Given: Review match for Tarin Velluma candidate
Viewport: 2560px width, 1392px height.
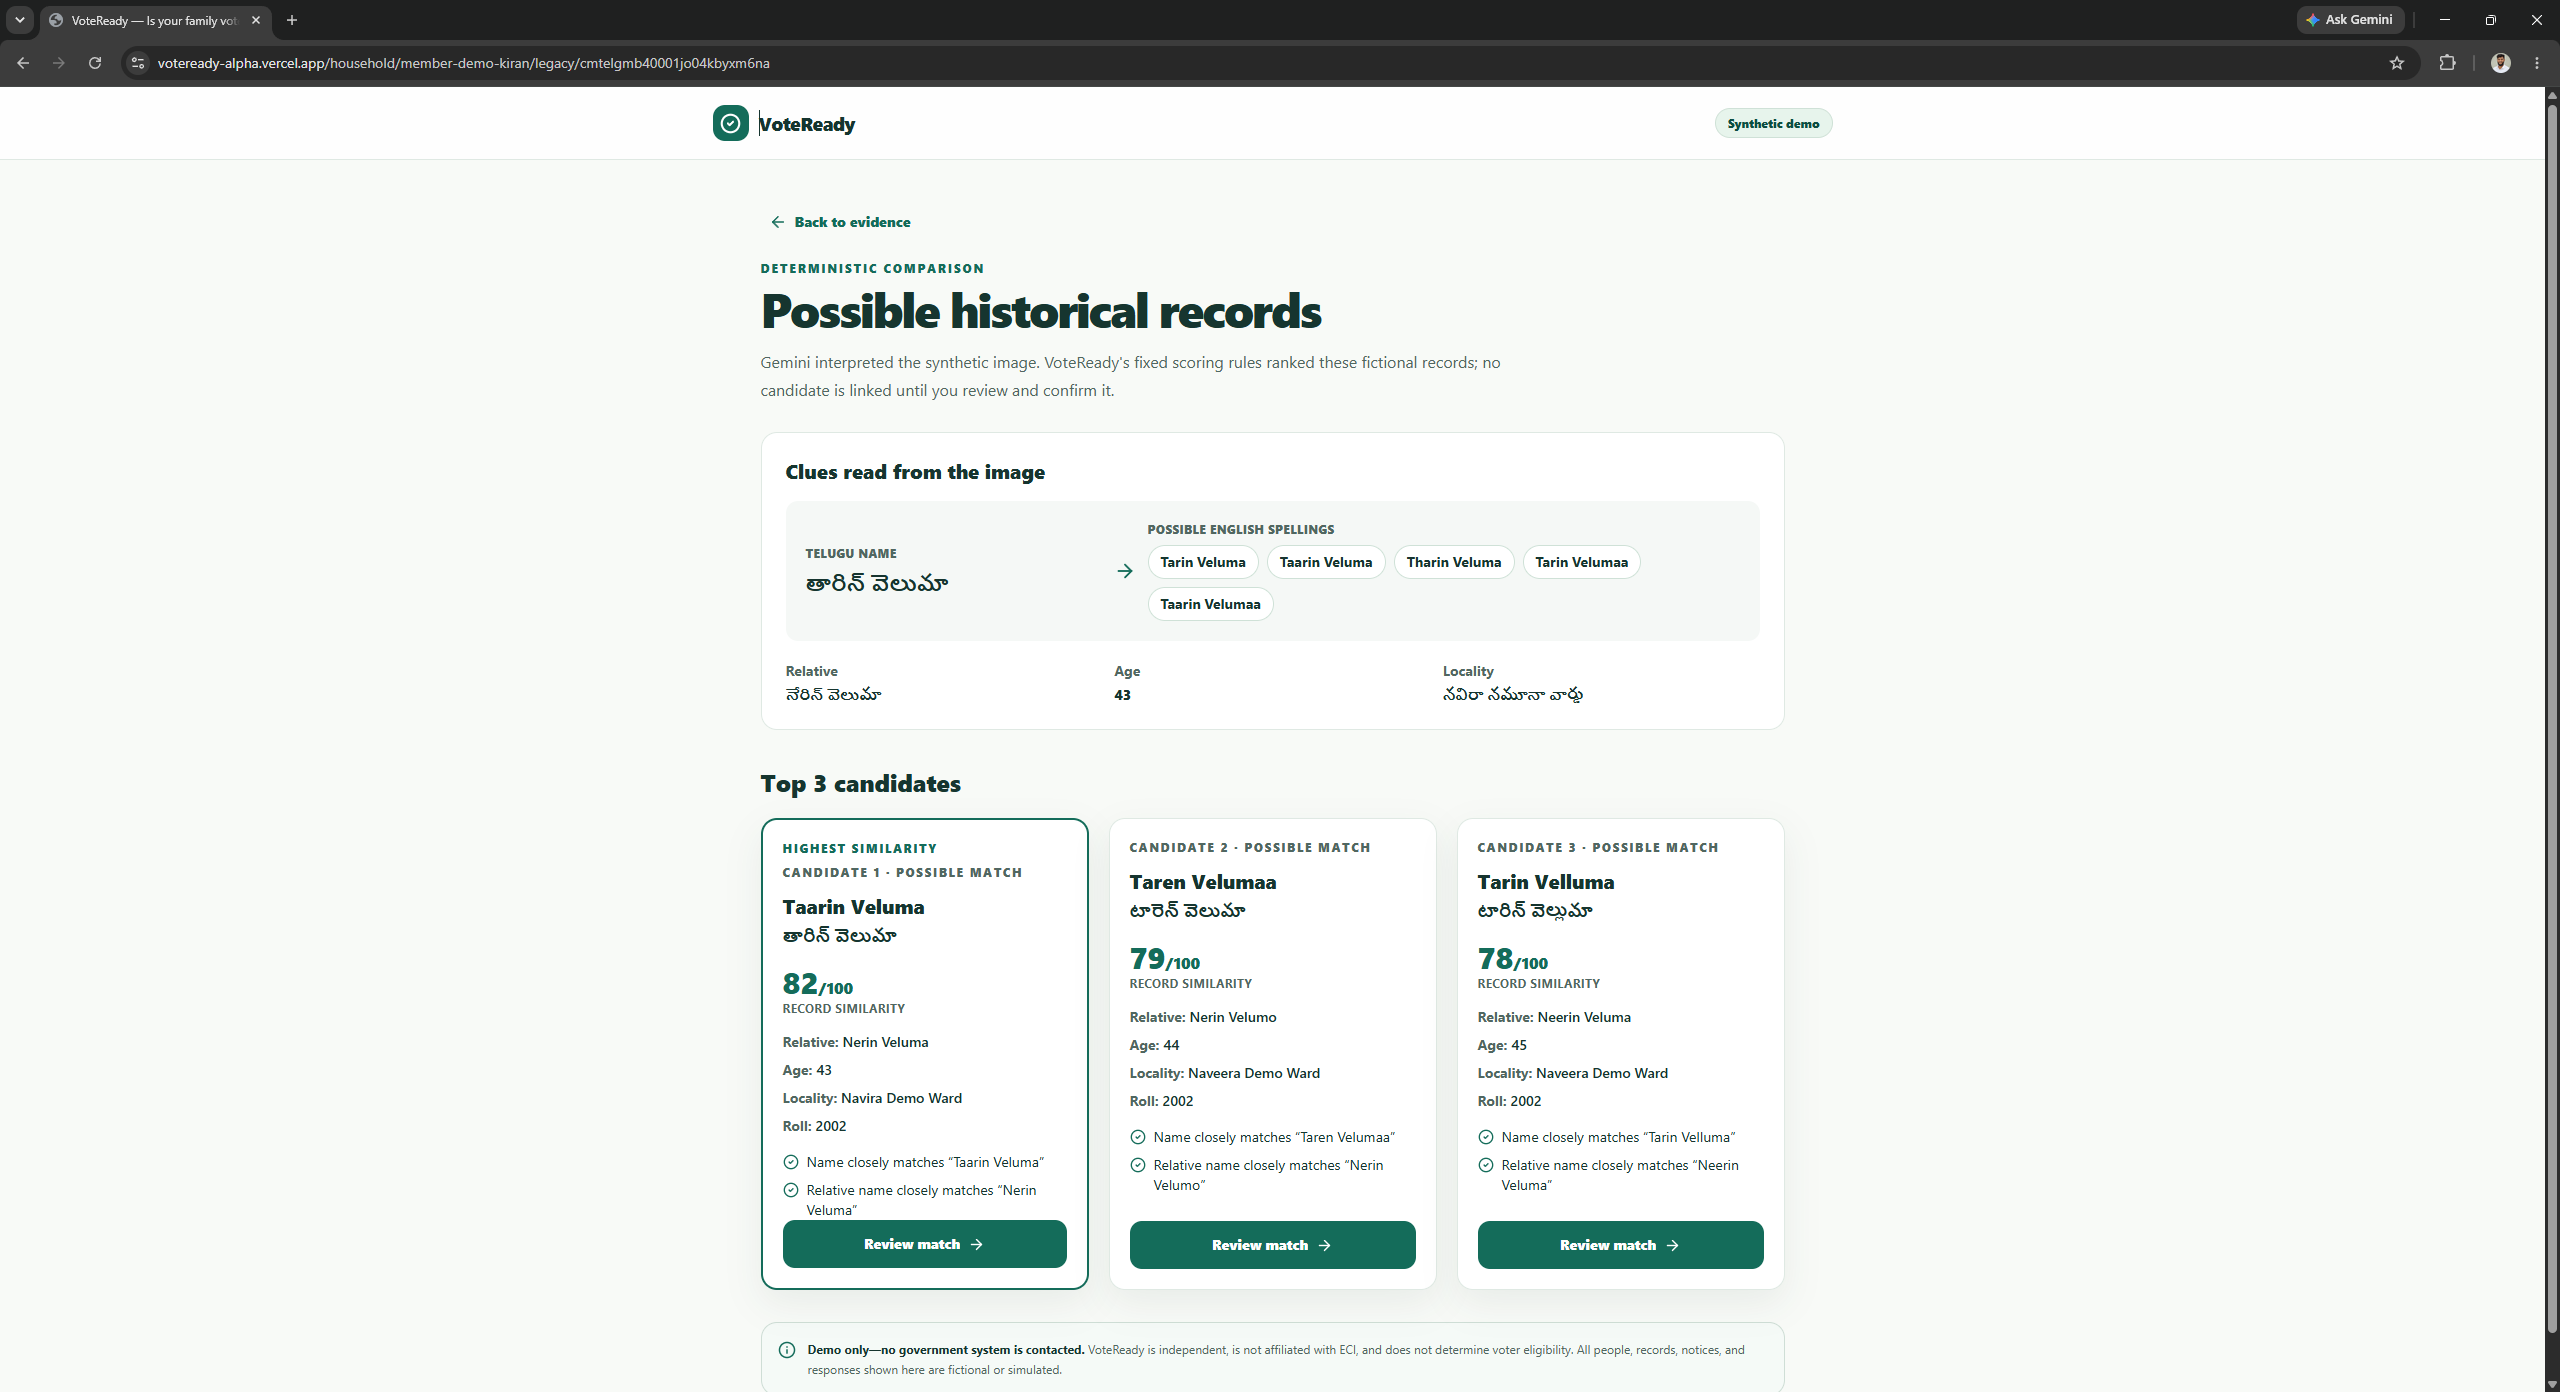Looking at the screenshot, I should coord(1620,1245).
